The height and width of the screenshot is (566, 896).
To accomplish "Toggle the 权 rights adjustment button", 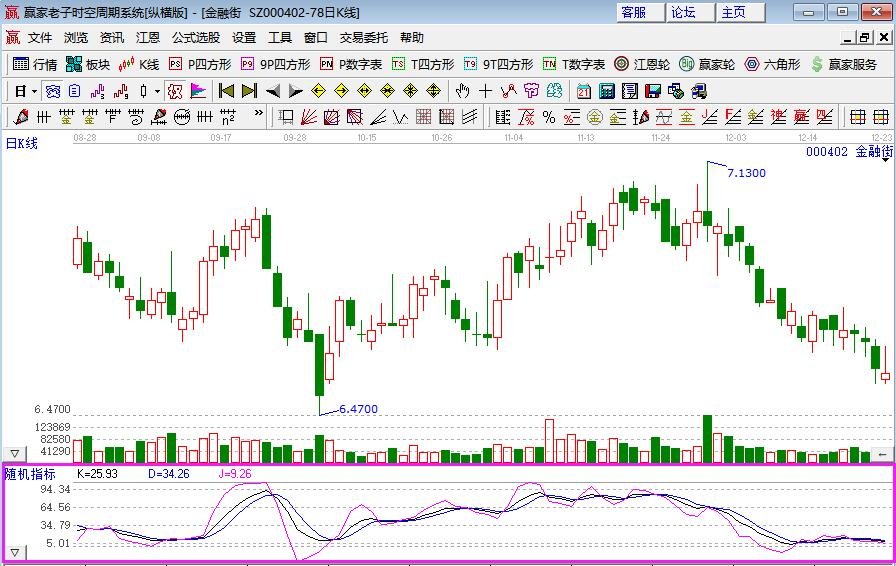I will click(175, 91).
